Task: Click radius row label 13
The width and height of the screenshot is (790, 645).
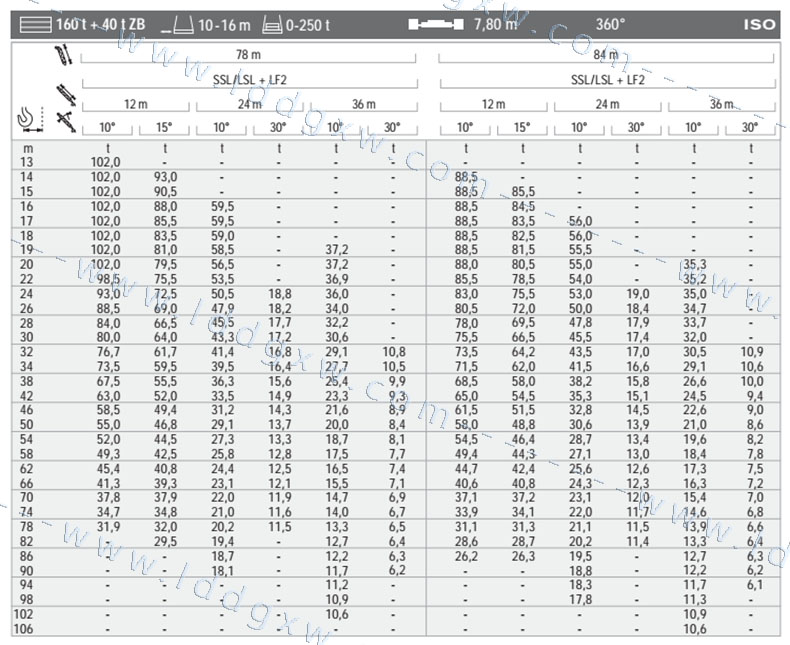Action: (x=26, y=162)
